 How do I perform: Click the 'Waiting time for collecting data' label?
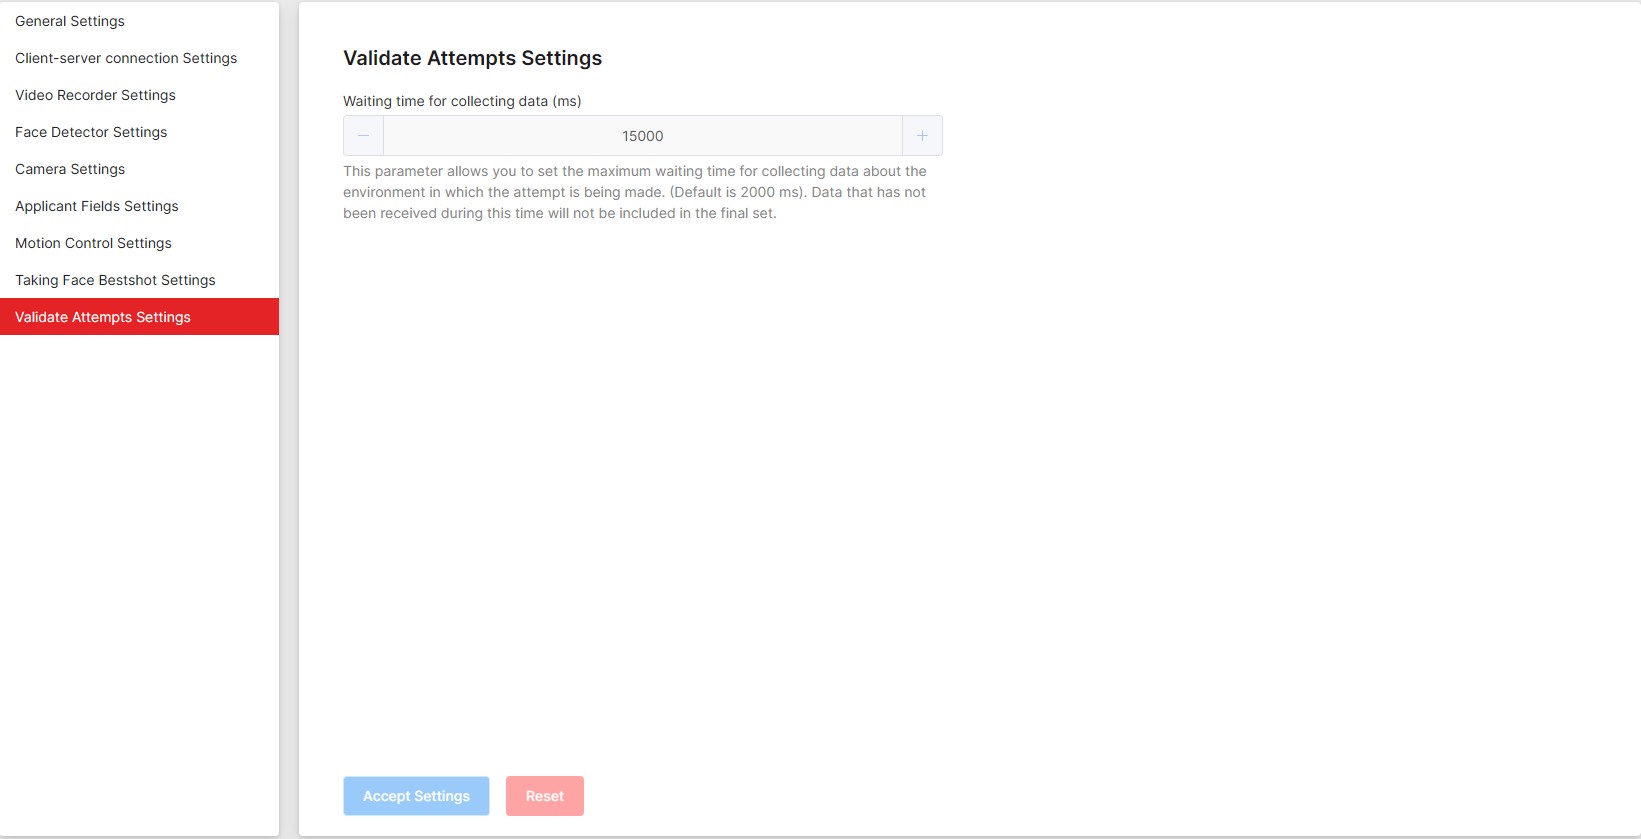click(462, 101)
